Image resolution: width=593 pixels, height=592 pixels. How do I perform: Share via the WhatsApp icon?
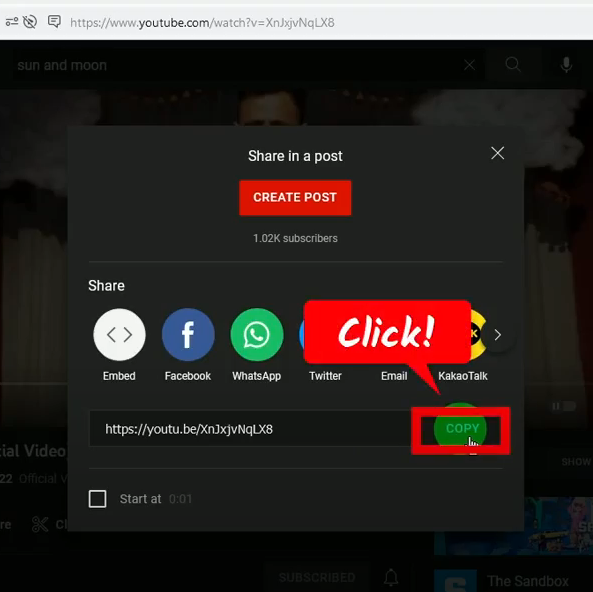(257, 334)
